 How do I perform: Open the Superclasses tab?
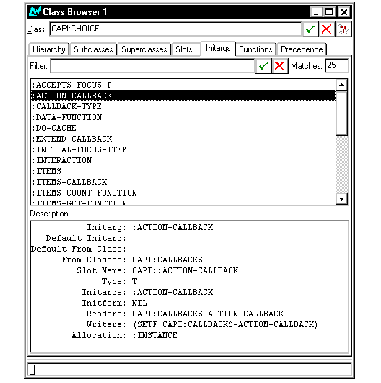(144, 49)
